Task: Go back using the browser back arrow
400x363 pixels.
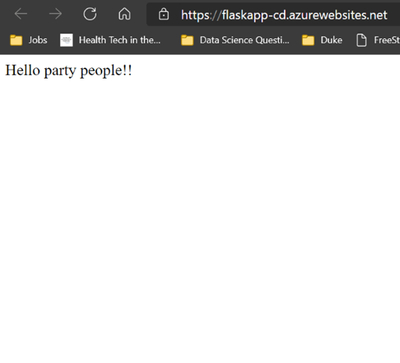Action: coord(21,14)
